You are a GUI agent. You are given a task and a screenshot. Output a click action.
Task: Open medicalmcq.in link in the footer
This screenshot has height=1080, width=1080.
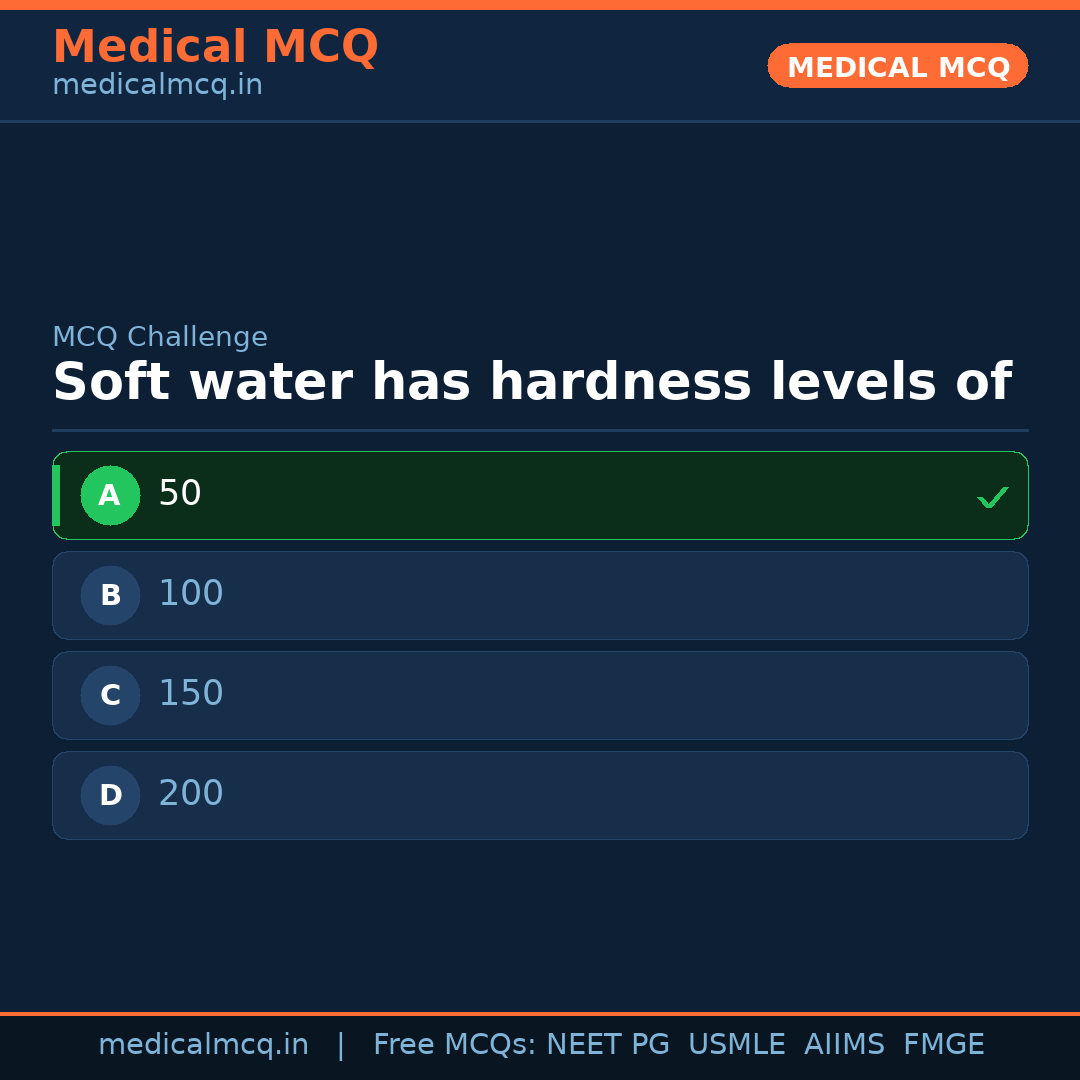(203, 1045)
